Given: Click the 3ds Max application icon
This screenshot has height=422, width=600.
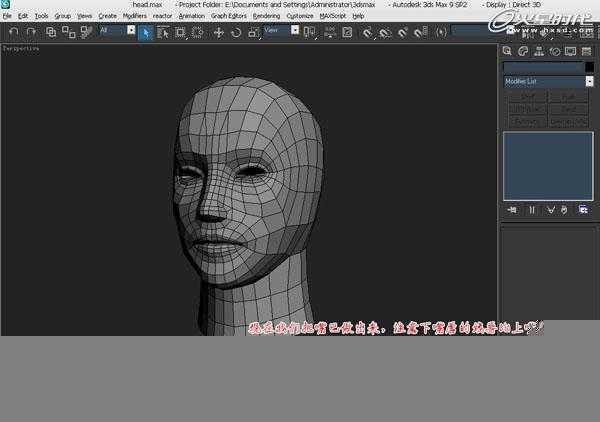Looking at the screenshot, I should point(5,4).
